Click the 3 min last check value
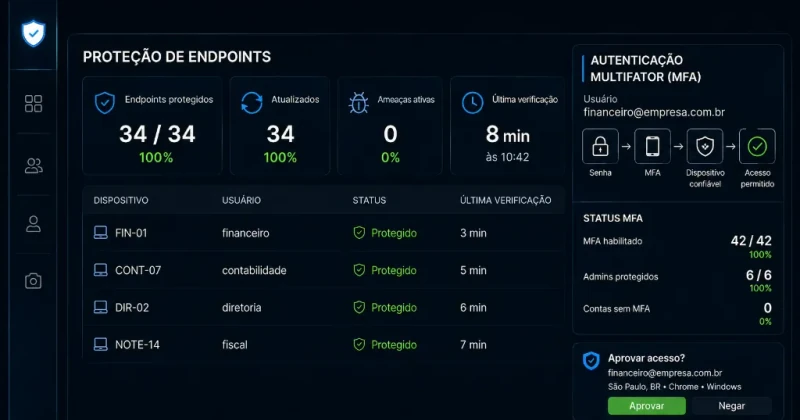The width and height of the screenshot is (800, 420). (473, 233)
